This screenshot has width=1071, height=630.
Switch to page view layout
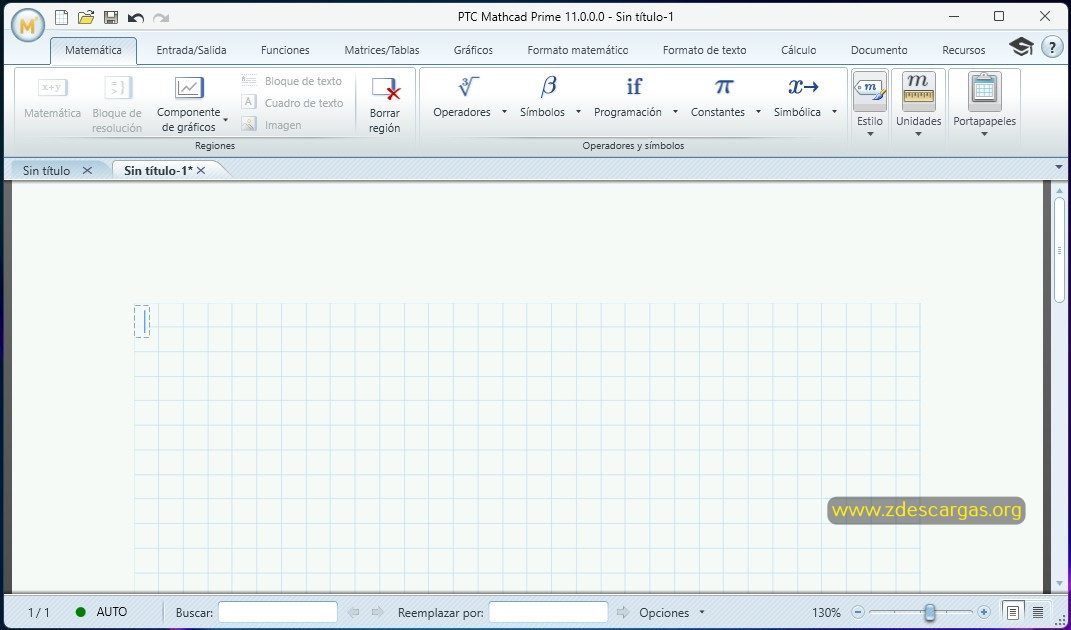[x=1012, y=612]
